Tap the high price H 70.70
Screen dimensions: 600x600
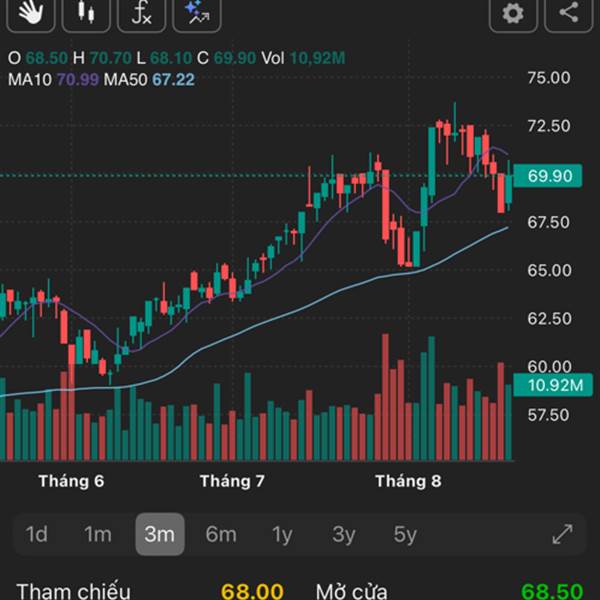pyautogui.click(x=102, y=58)
